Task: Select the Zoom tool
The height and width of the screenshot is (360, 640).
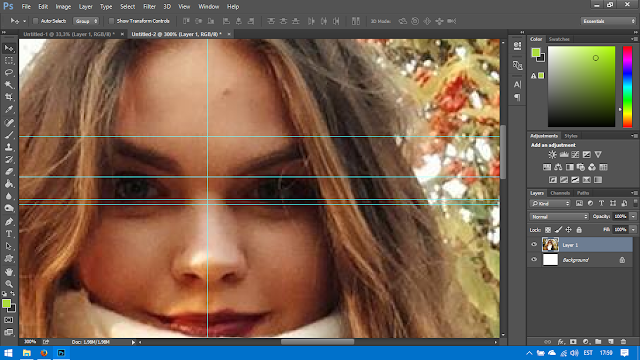Action: [9, 284]
